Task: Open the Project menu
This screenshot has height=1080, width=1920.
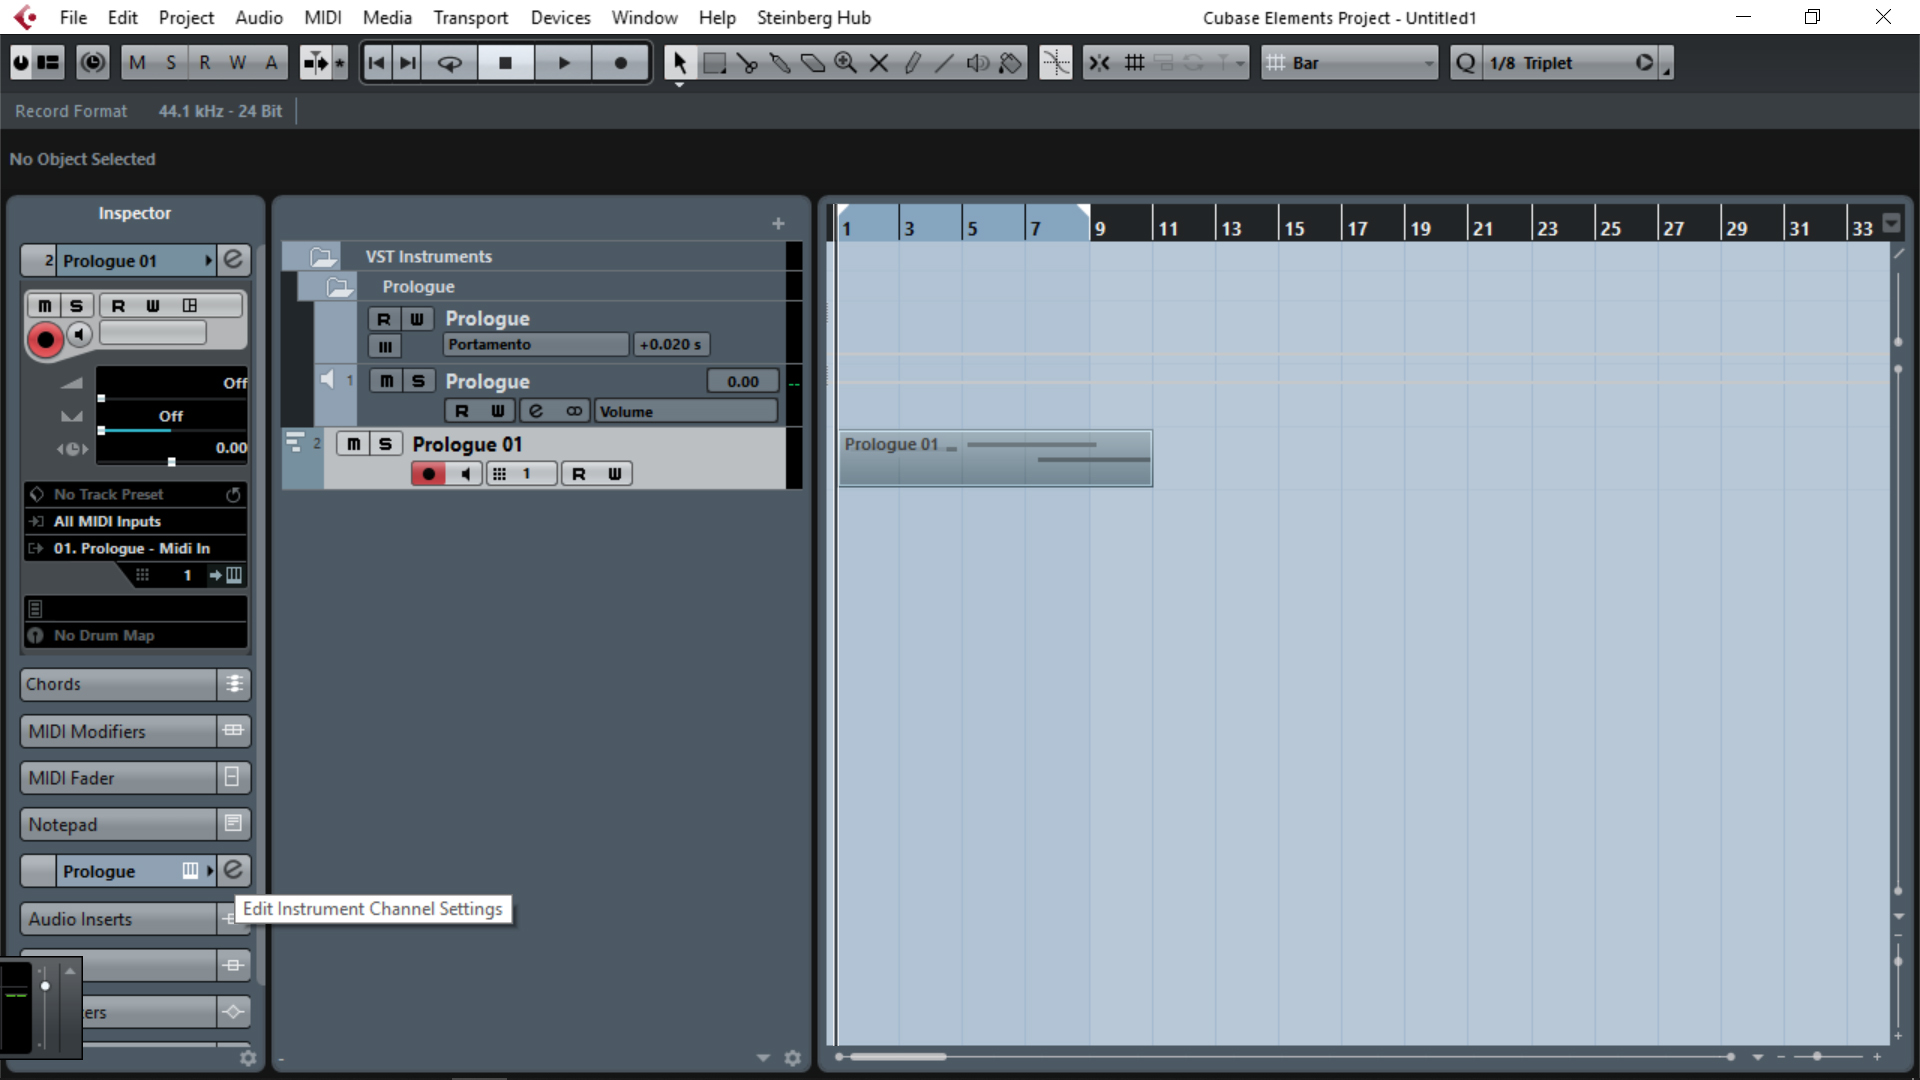Action: point(186,17)
